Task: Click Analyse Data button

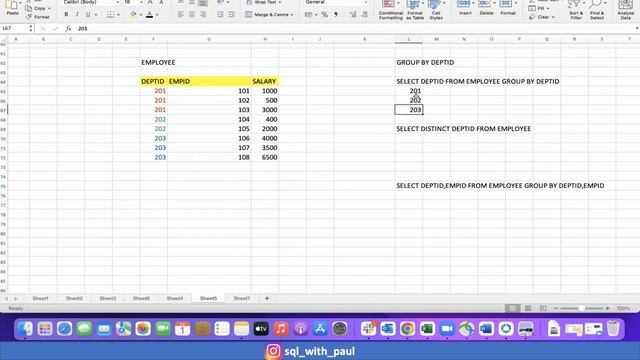Action: tap(626, 10)
